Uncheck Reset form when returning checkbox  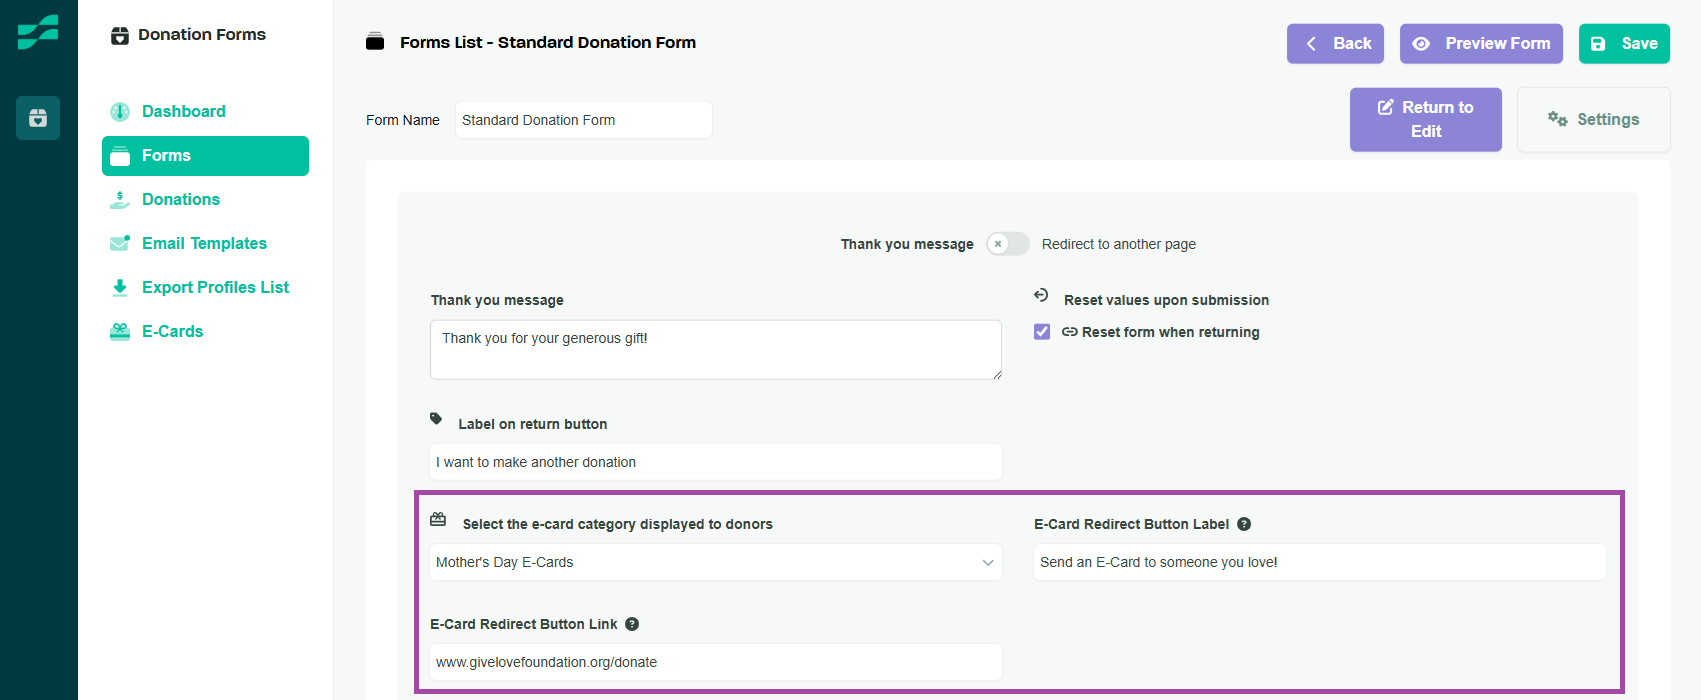pyautogui.click(x=1042, y=332)
